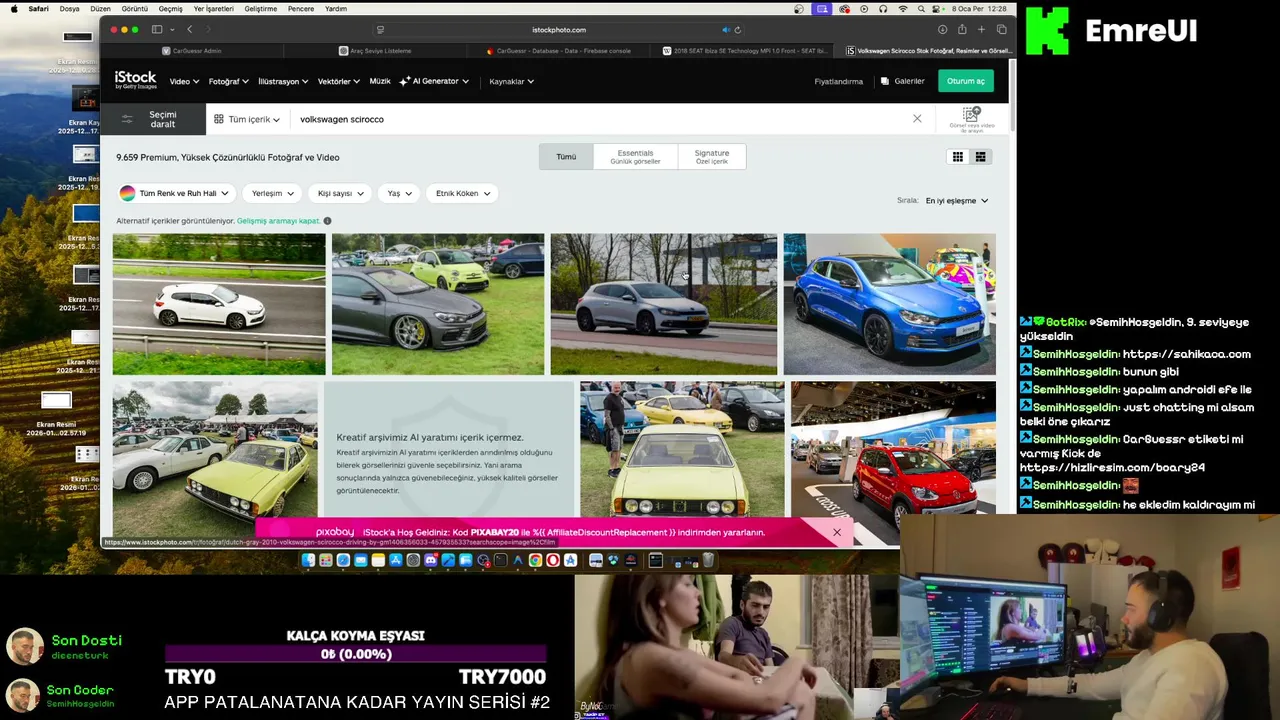
Task: Open the silver Scirocco driving thumbnail
Action: pyautogui.click(x=664, y=304)
